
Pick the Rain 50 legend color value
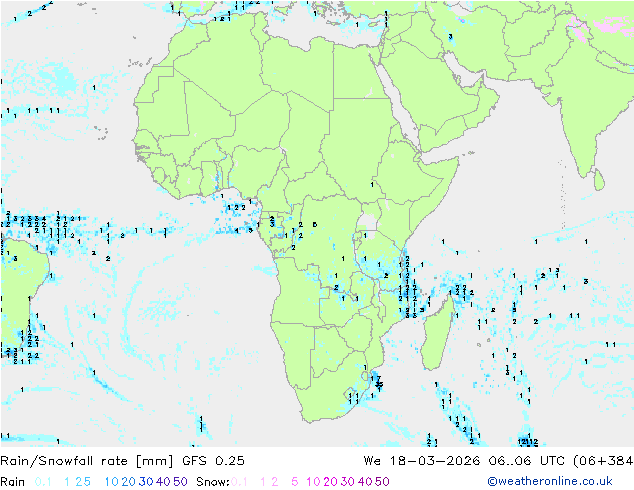click(x=180, y=482)
